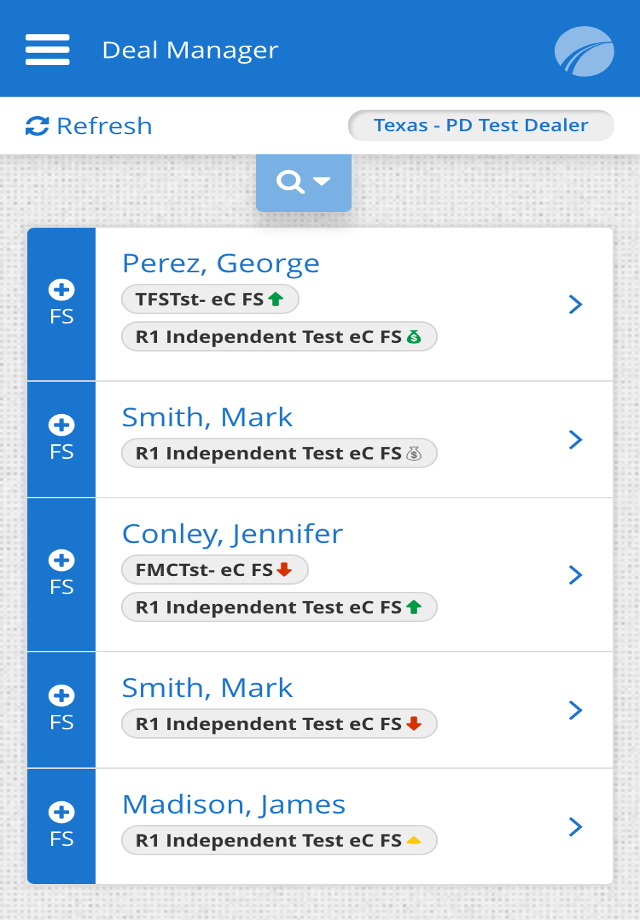Add FS on the second Smith, Mark row

tap(61, 697)
